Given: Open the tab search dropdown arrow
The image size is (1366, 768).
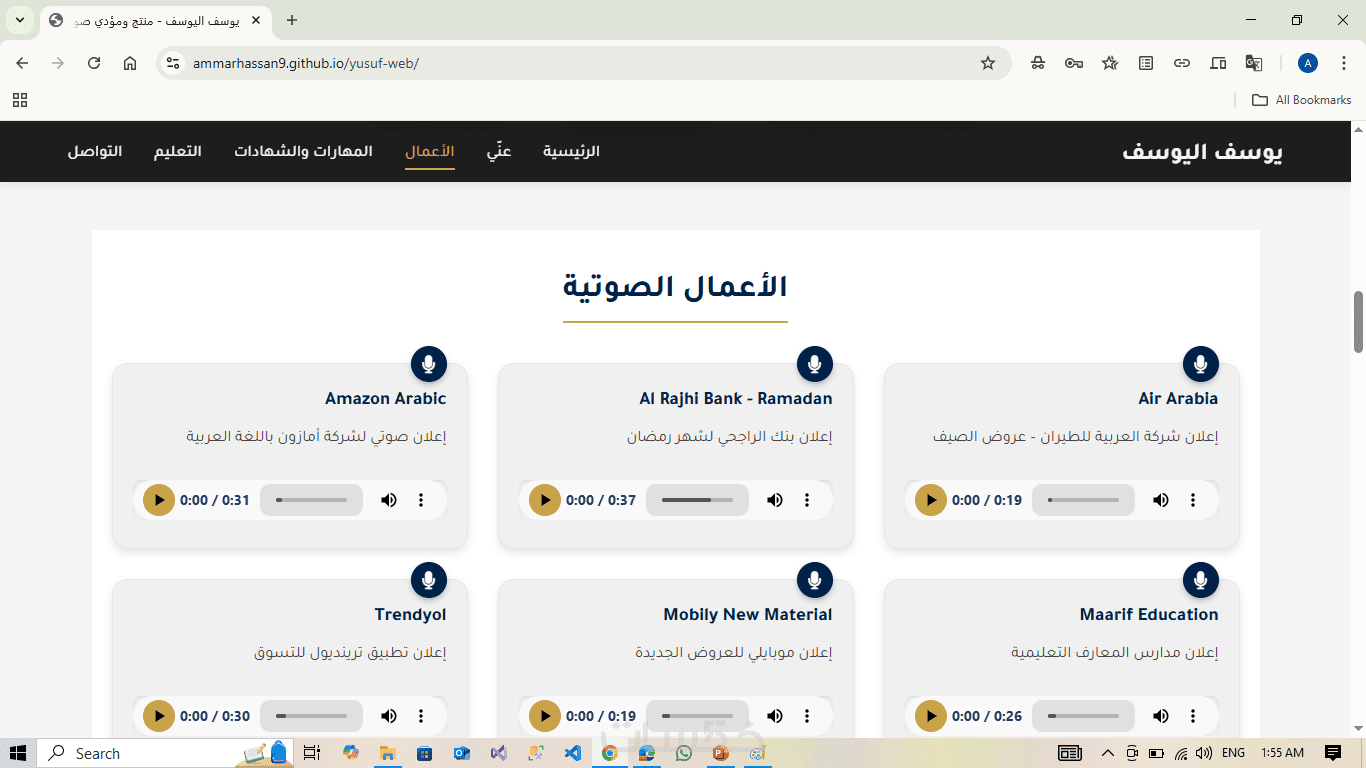Looking at the screenshot, I should [19, 20].
